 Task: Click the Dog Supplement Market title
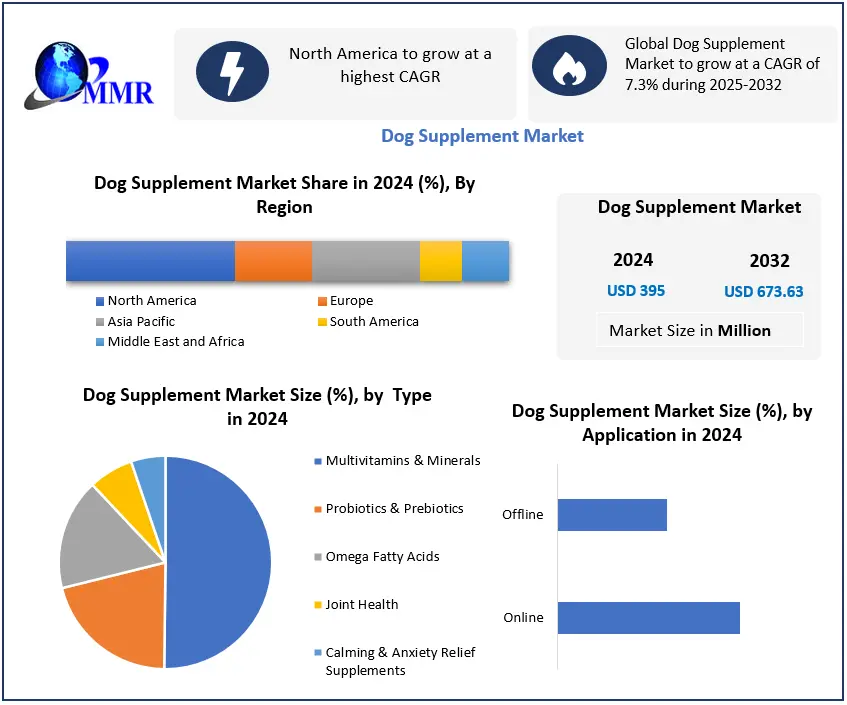[482, 136]
